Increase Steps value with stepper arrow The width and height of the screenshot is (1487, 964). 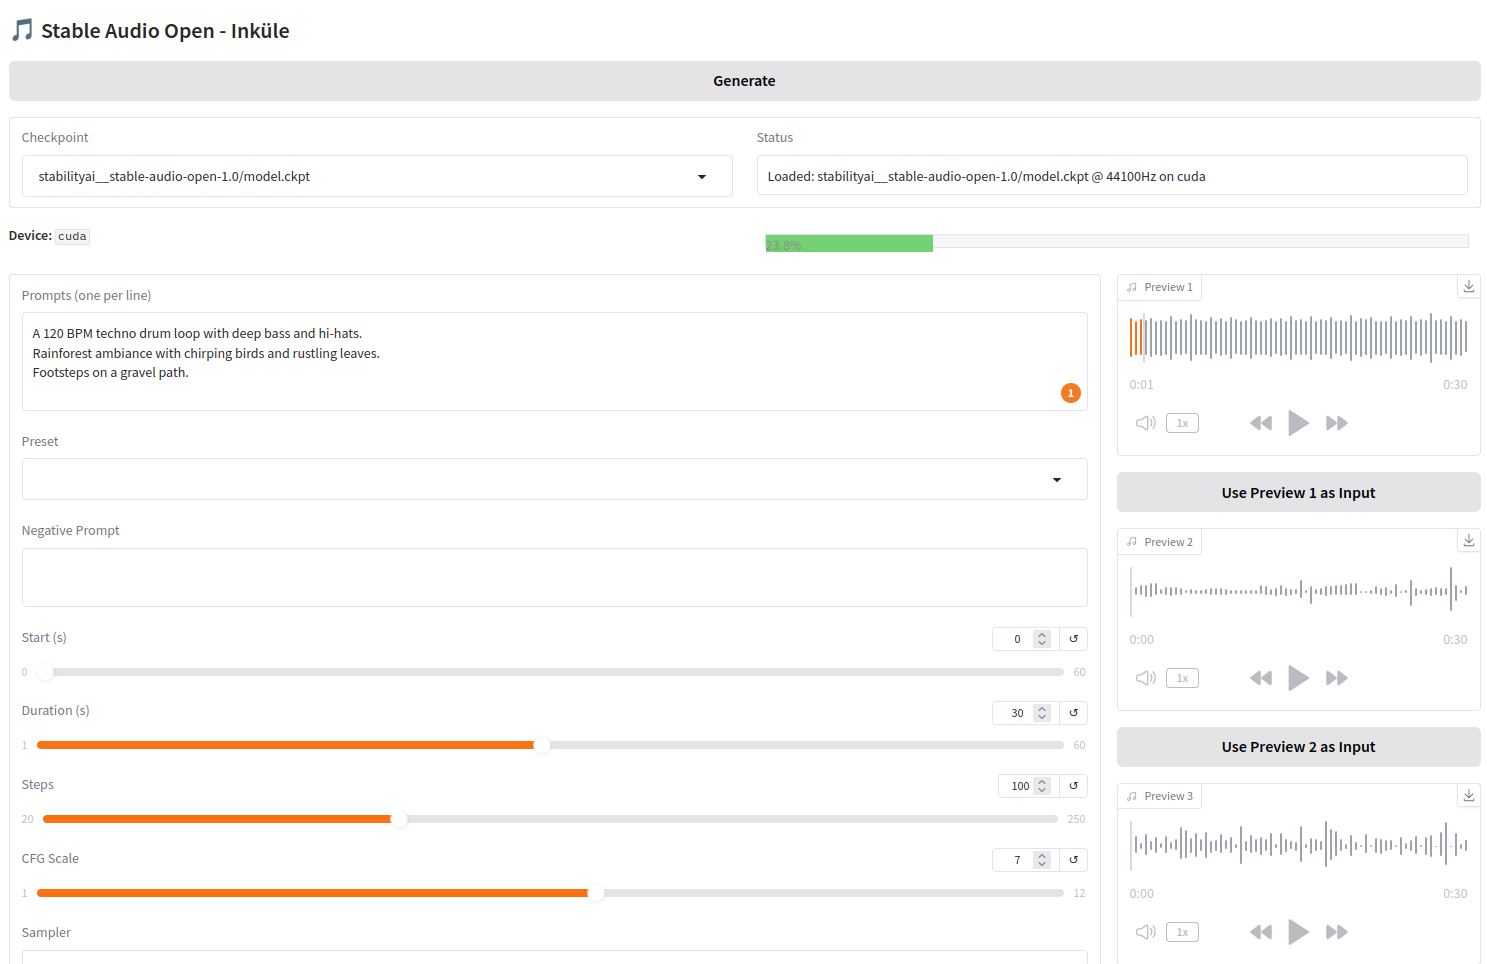pyautogui.click(x=1042, y=782)
